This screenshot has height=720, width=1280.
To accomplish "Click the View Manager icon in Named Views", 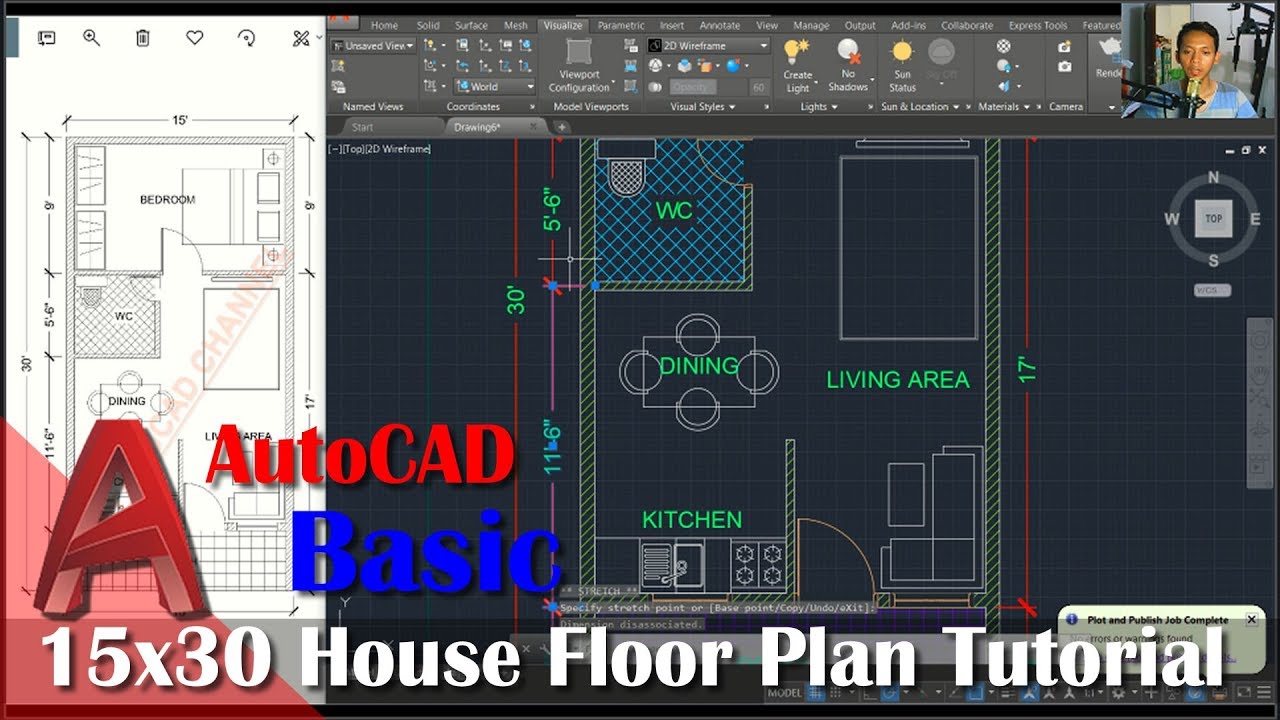I will (x=339, y=87).
